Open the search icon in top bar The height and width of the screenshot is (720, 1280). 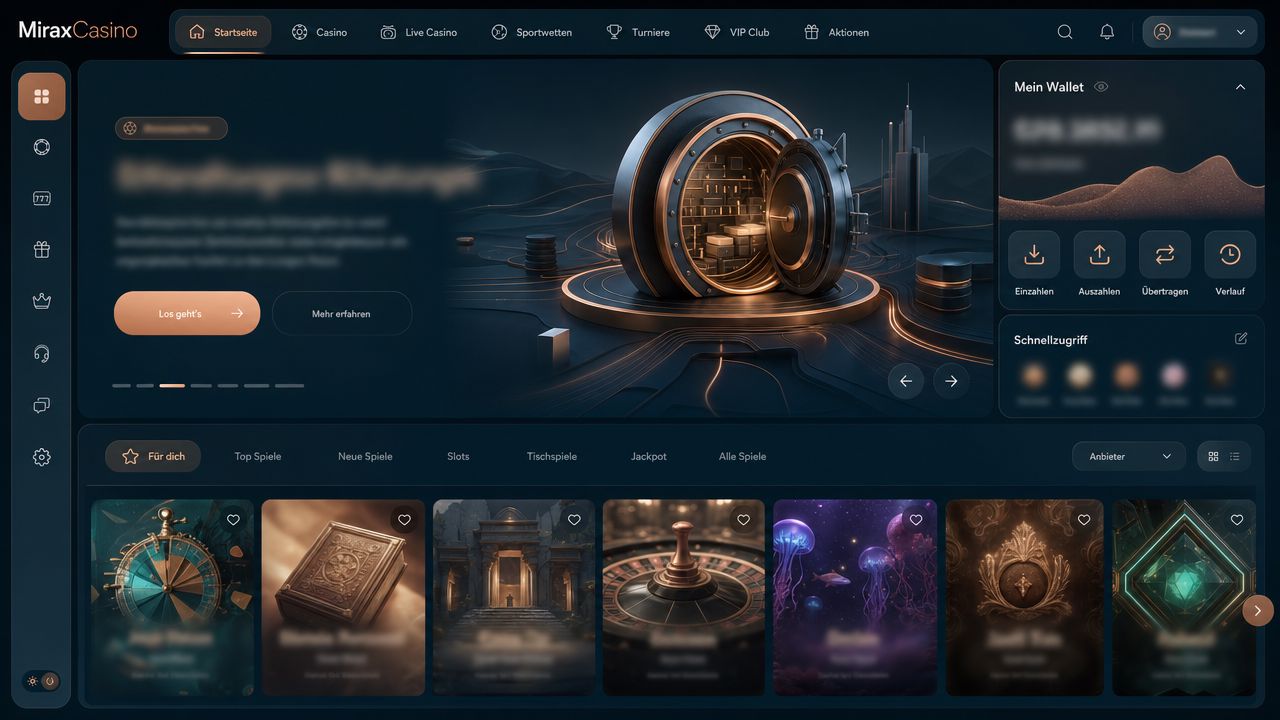click(x=1065, y=32)
